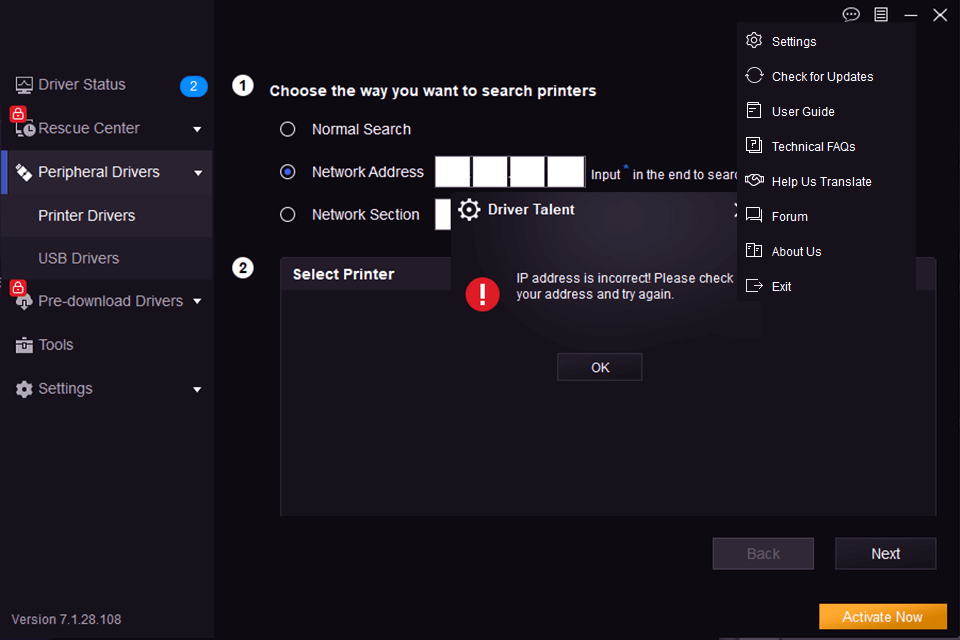
Task: Click the first Network Address IP field
Action: [x=452, y=172]
